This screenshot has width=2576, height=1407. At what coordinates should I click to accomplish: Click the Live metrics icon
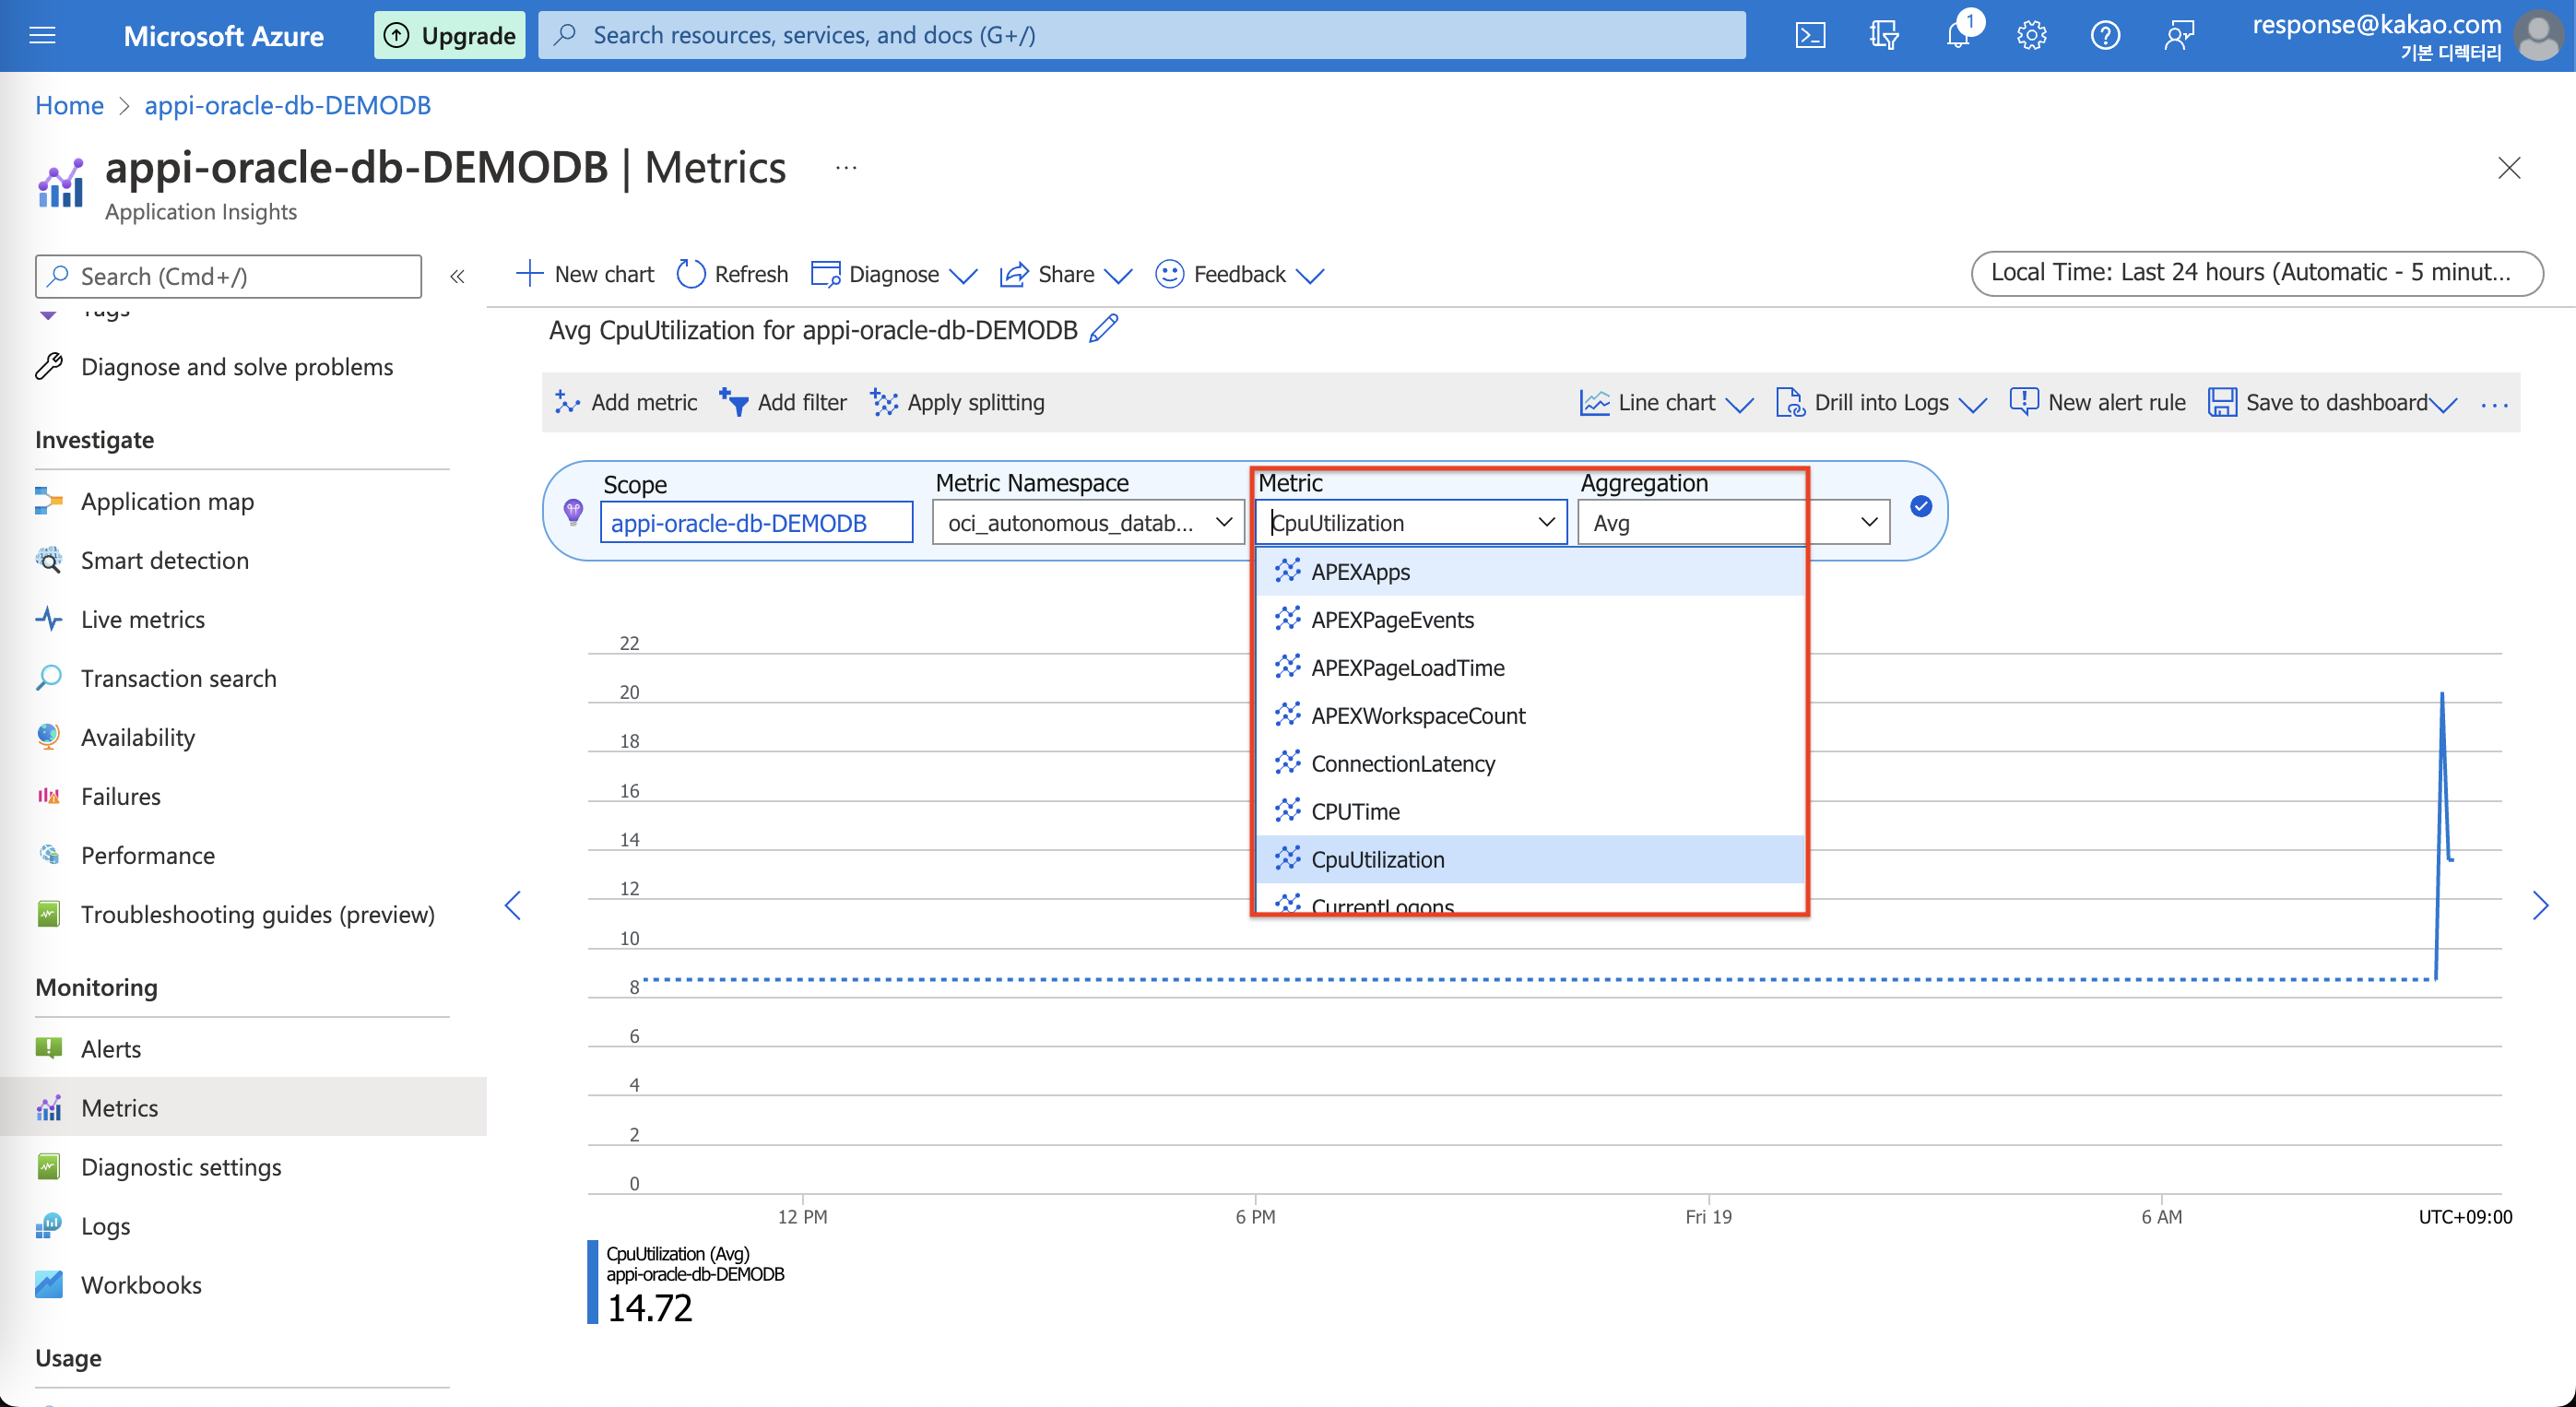pos(50,619)
